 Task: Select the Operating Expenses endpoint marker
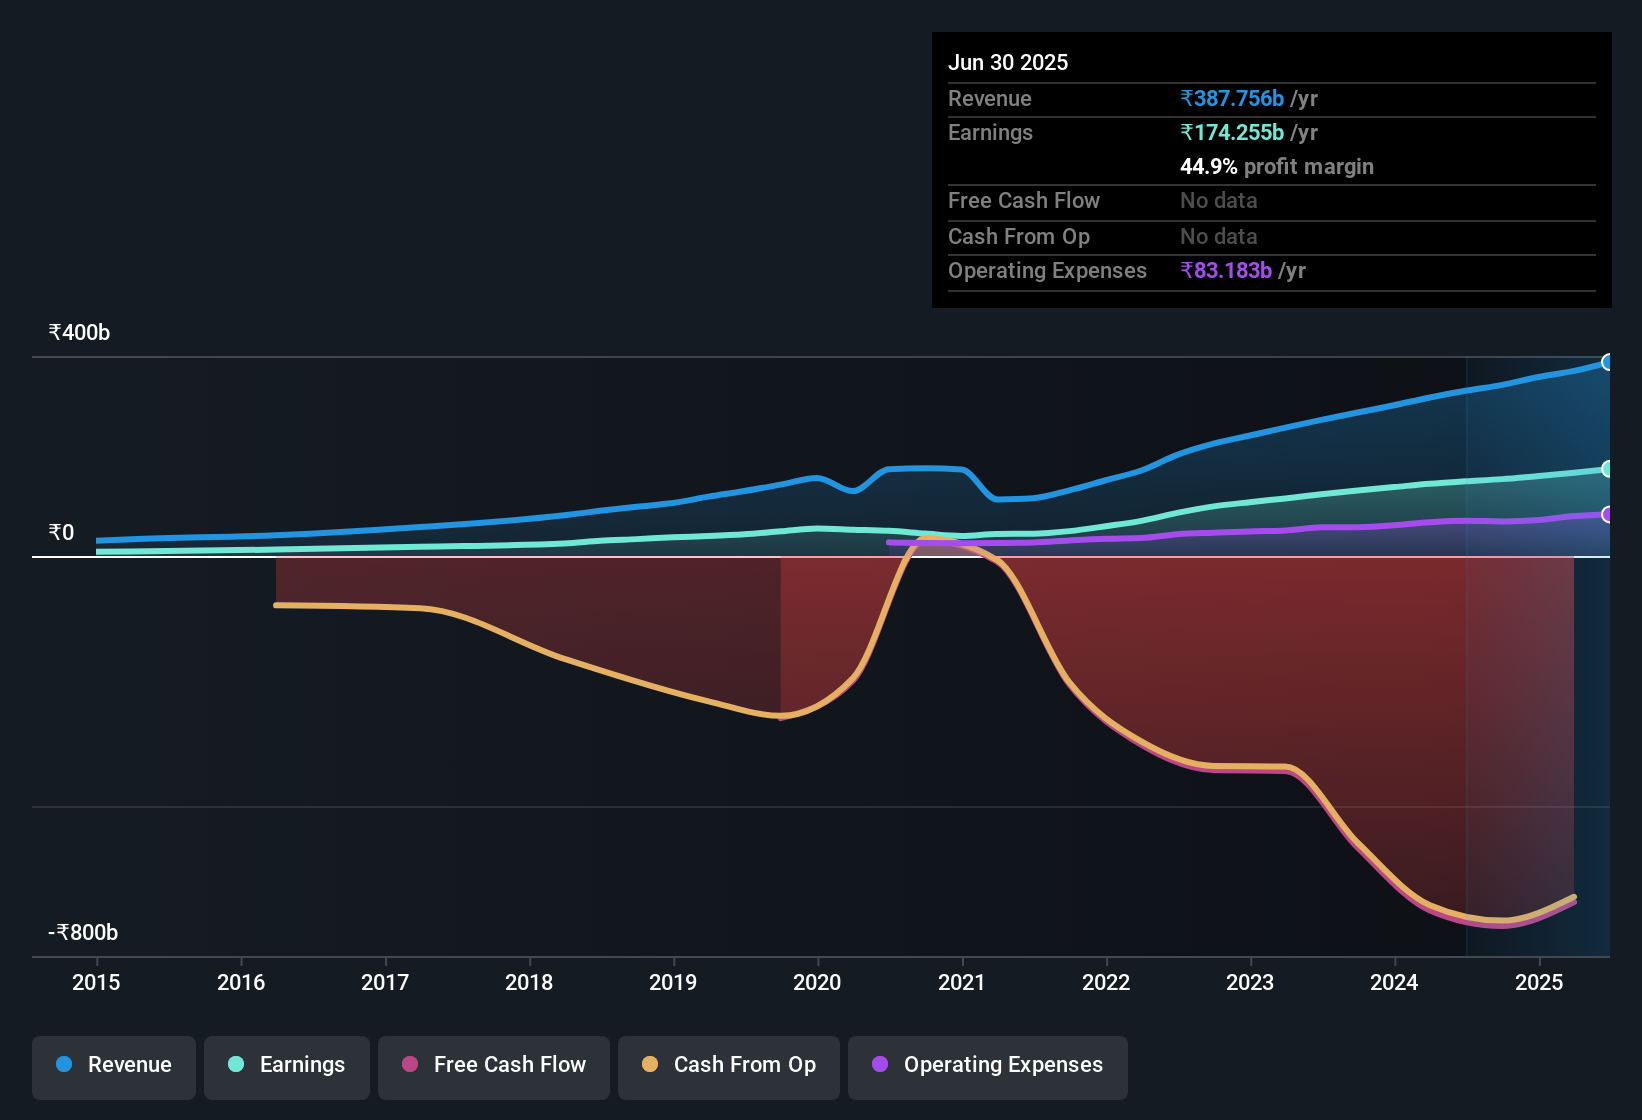tap(1608, 516)
